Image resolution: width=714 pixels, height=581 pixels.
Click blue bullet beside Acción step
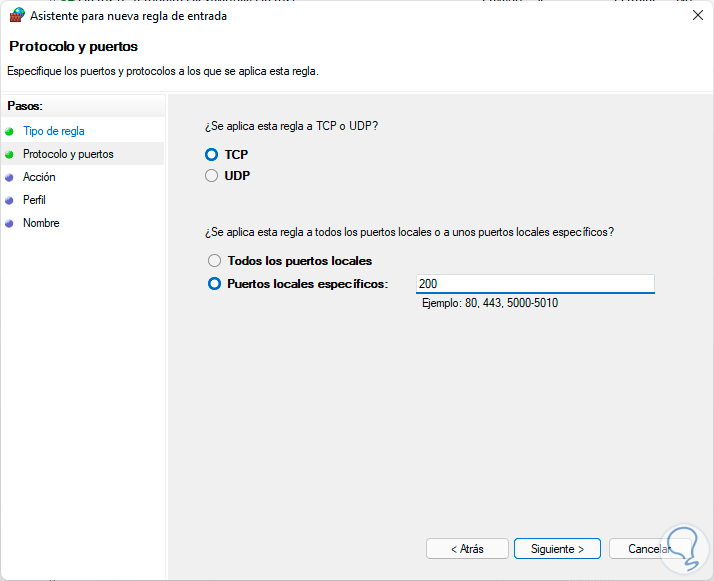coord(10,177)
